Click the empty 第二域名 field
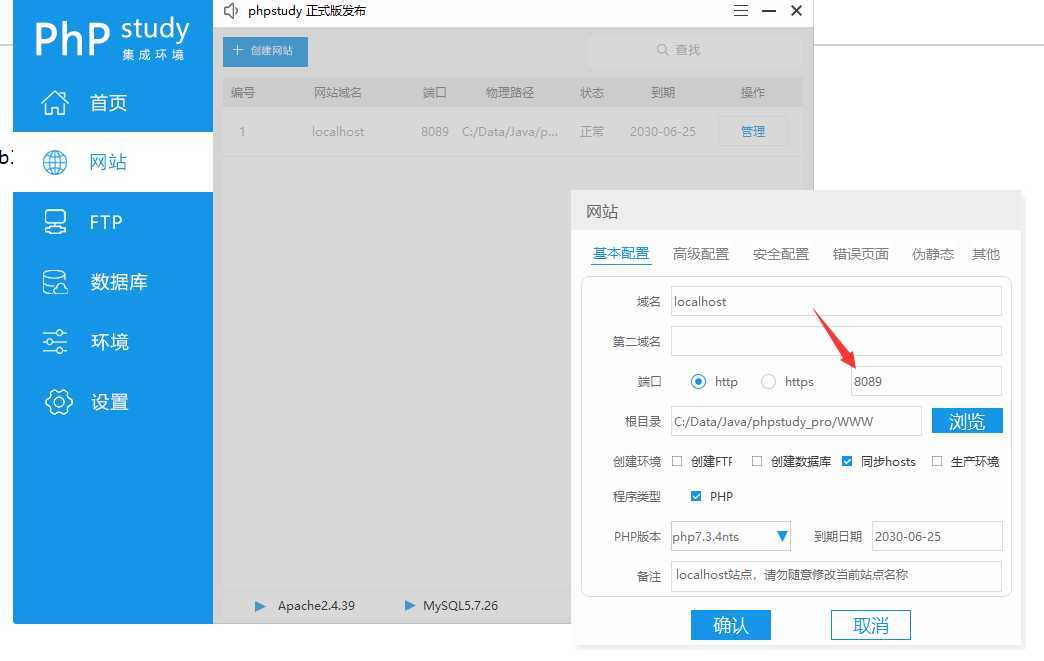1044x661 pixels. pos(836,341)
